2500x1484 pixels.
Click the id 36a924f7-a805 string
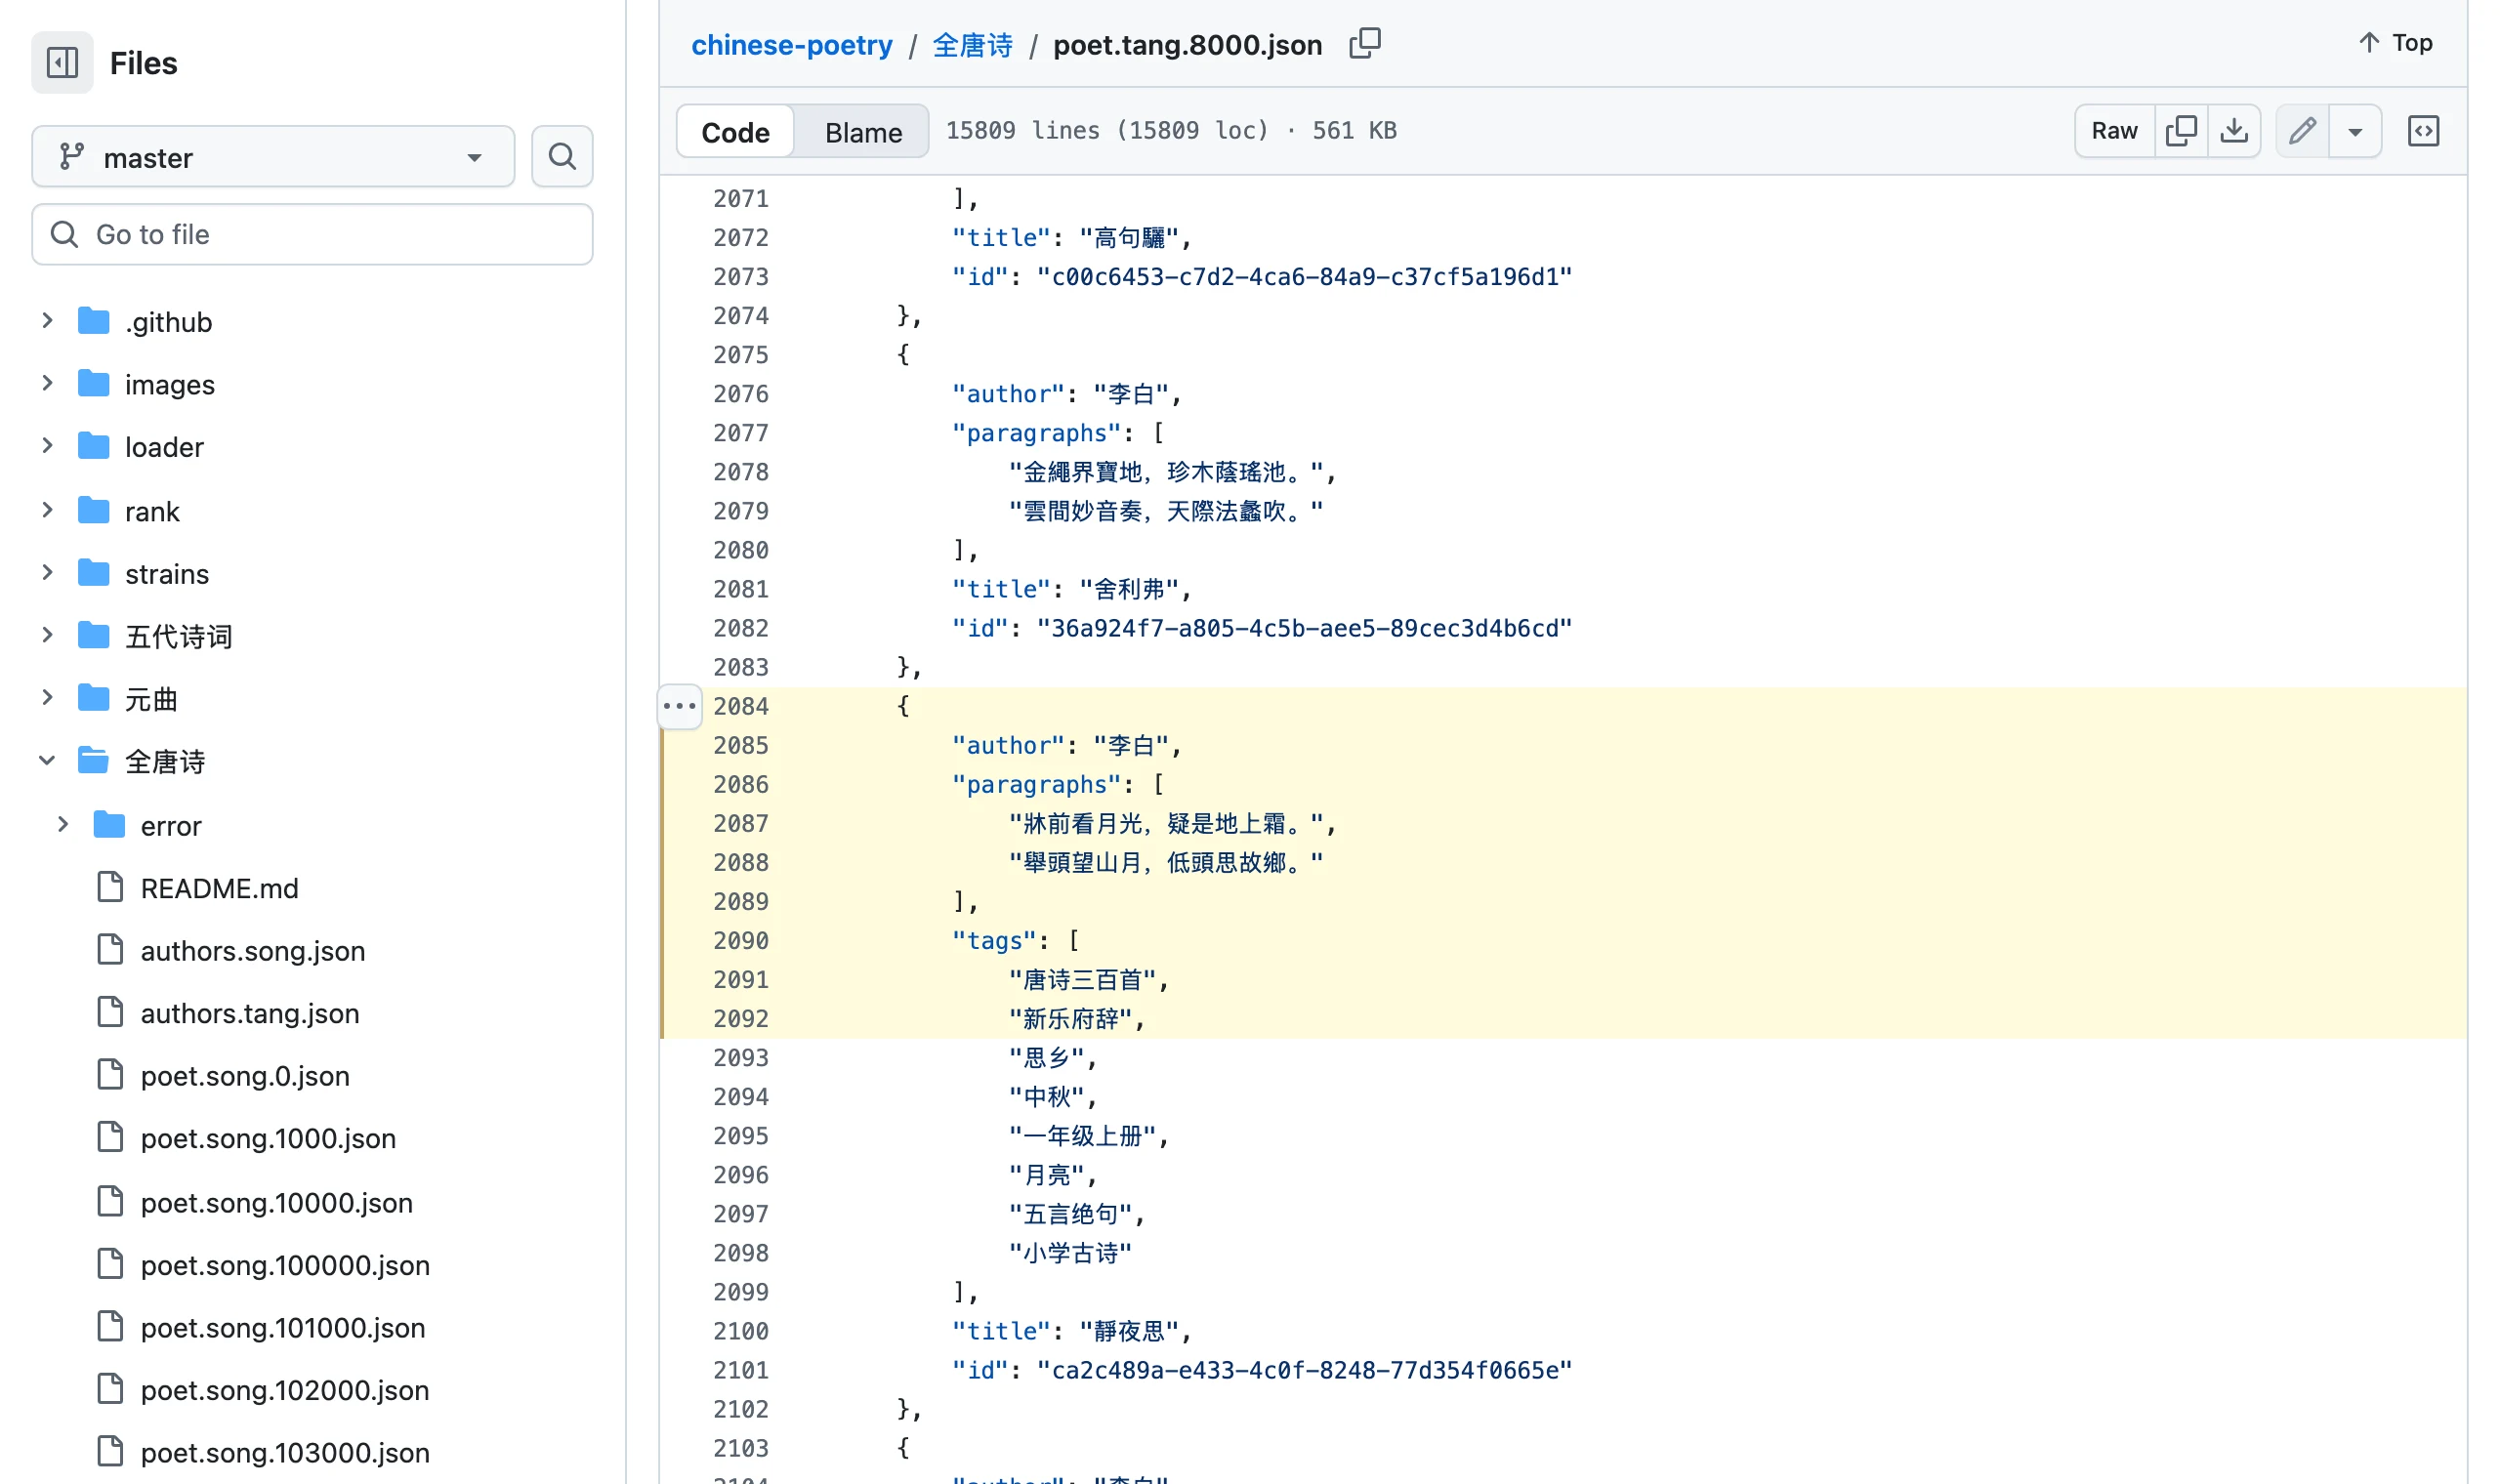click(x=1304, y=628)
